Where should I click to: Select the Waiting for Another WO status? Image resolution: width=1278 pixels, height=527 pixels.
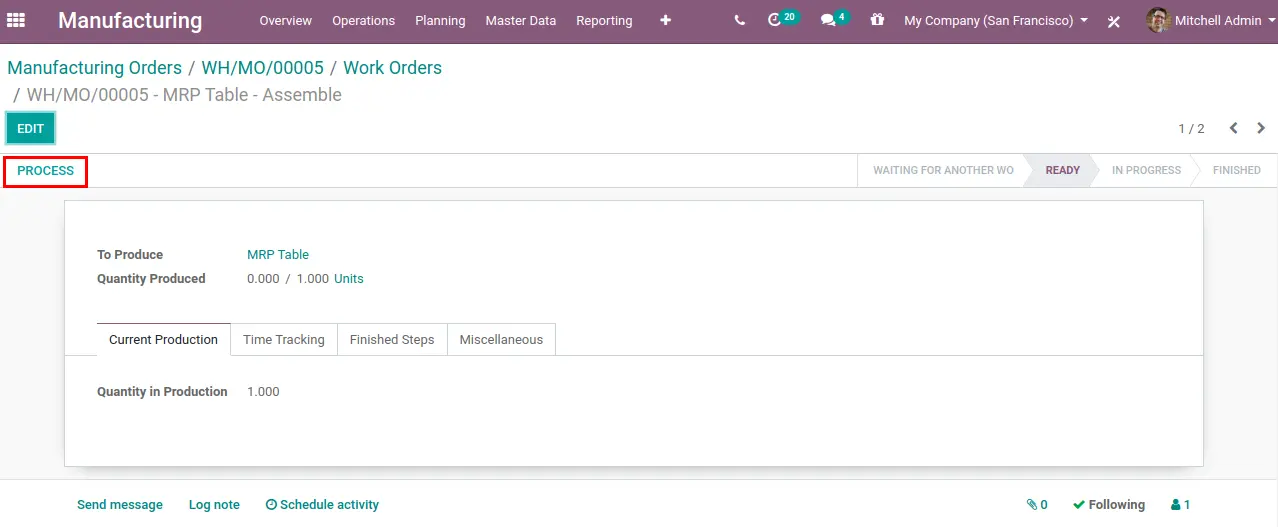coord(943,170)
